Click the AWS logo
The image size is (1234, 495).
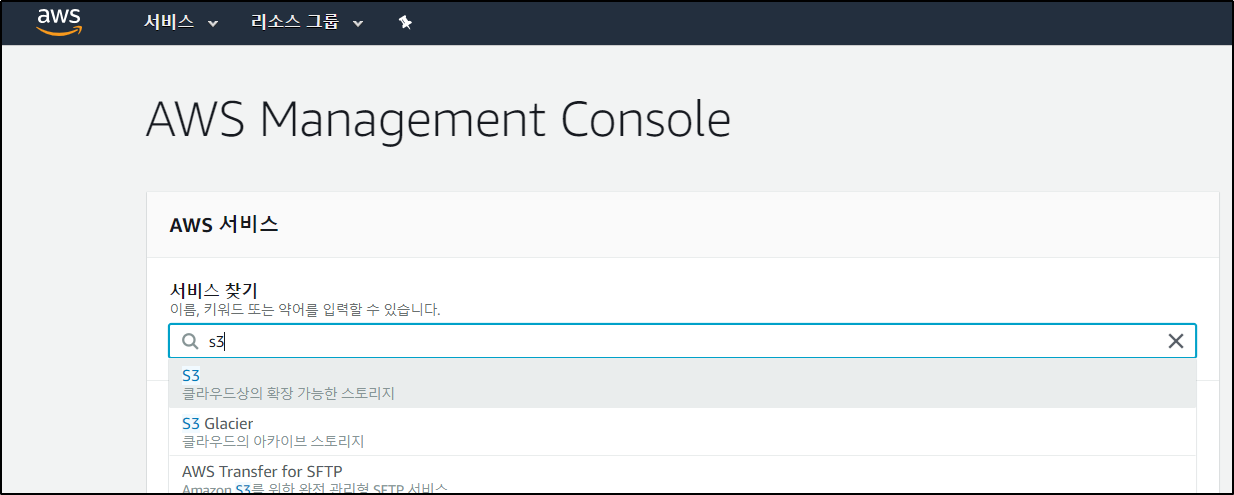[59, 21]
